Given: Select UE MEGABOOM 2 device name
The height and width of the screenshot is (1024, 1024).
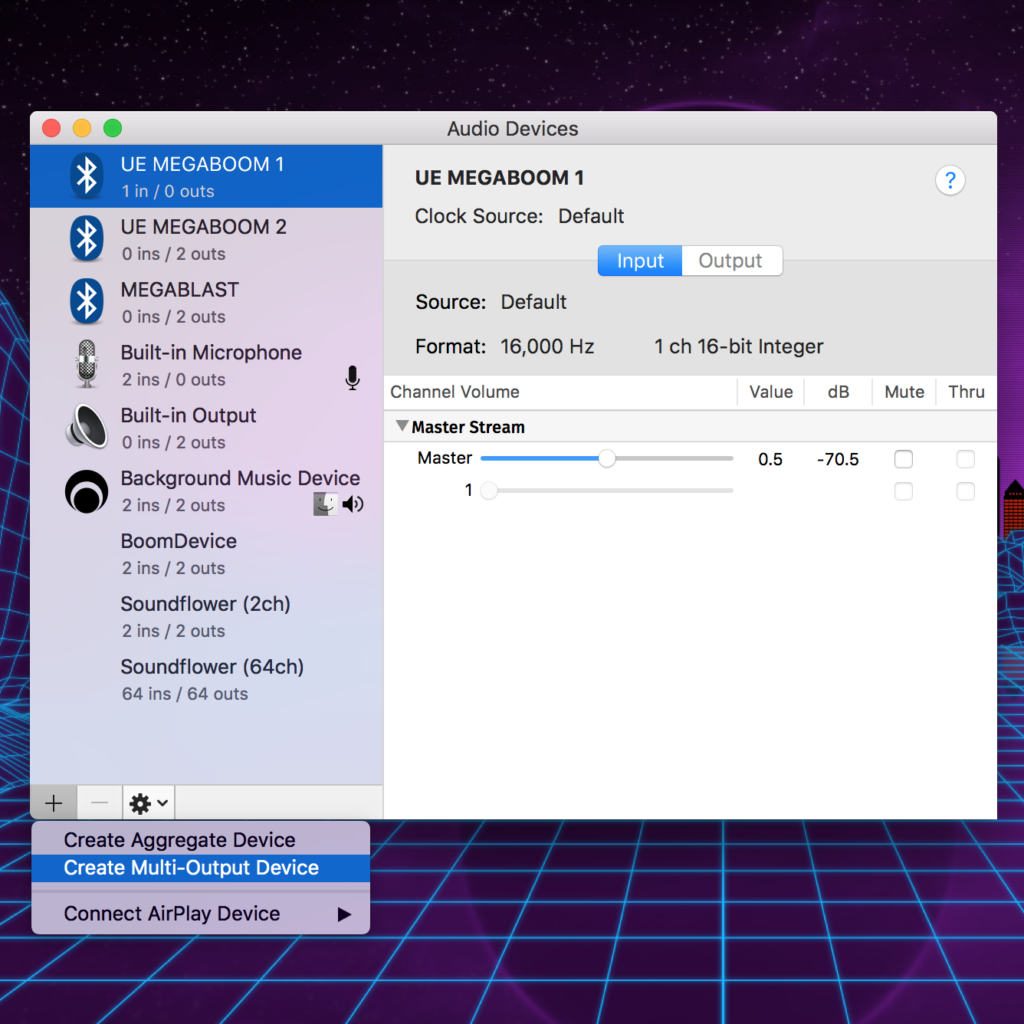Looking at the screenshot, I should pyautogui.click(x=204, y=227).
